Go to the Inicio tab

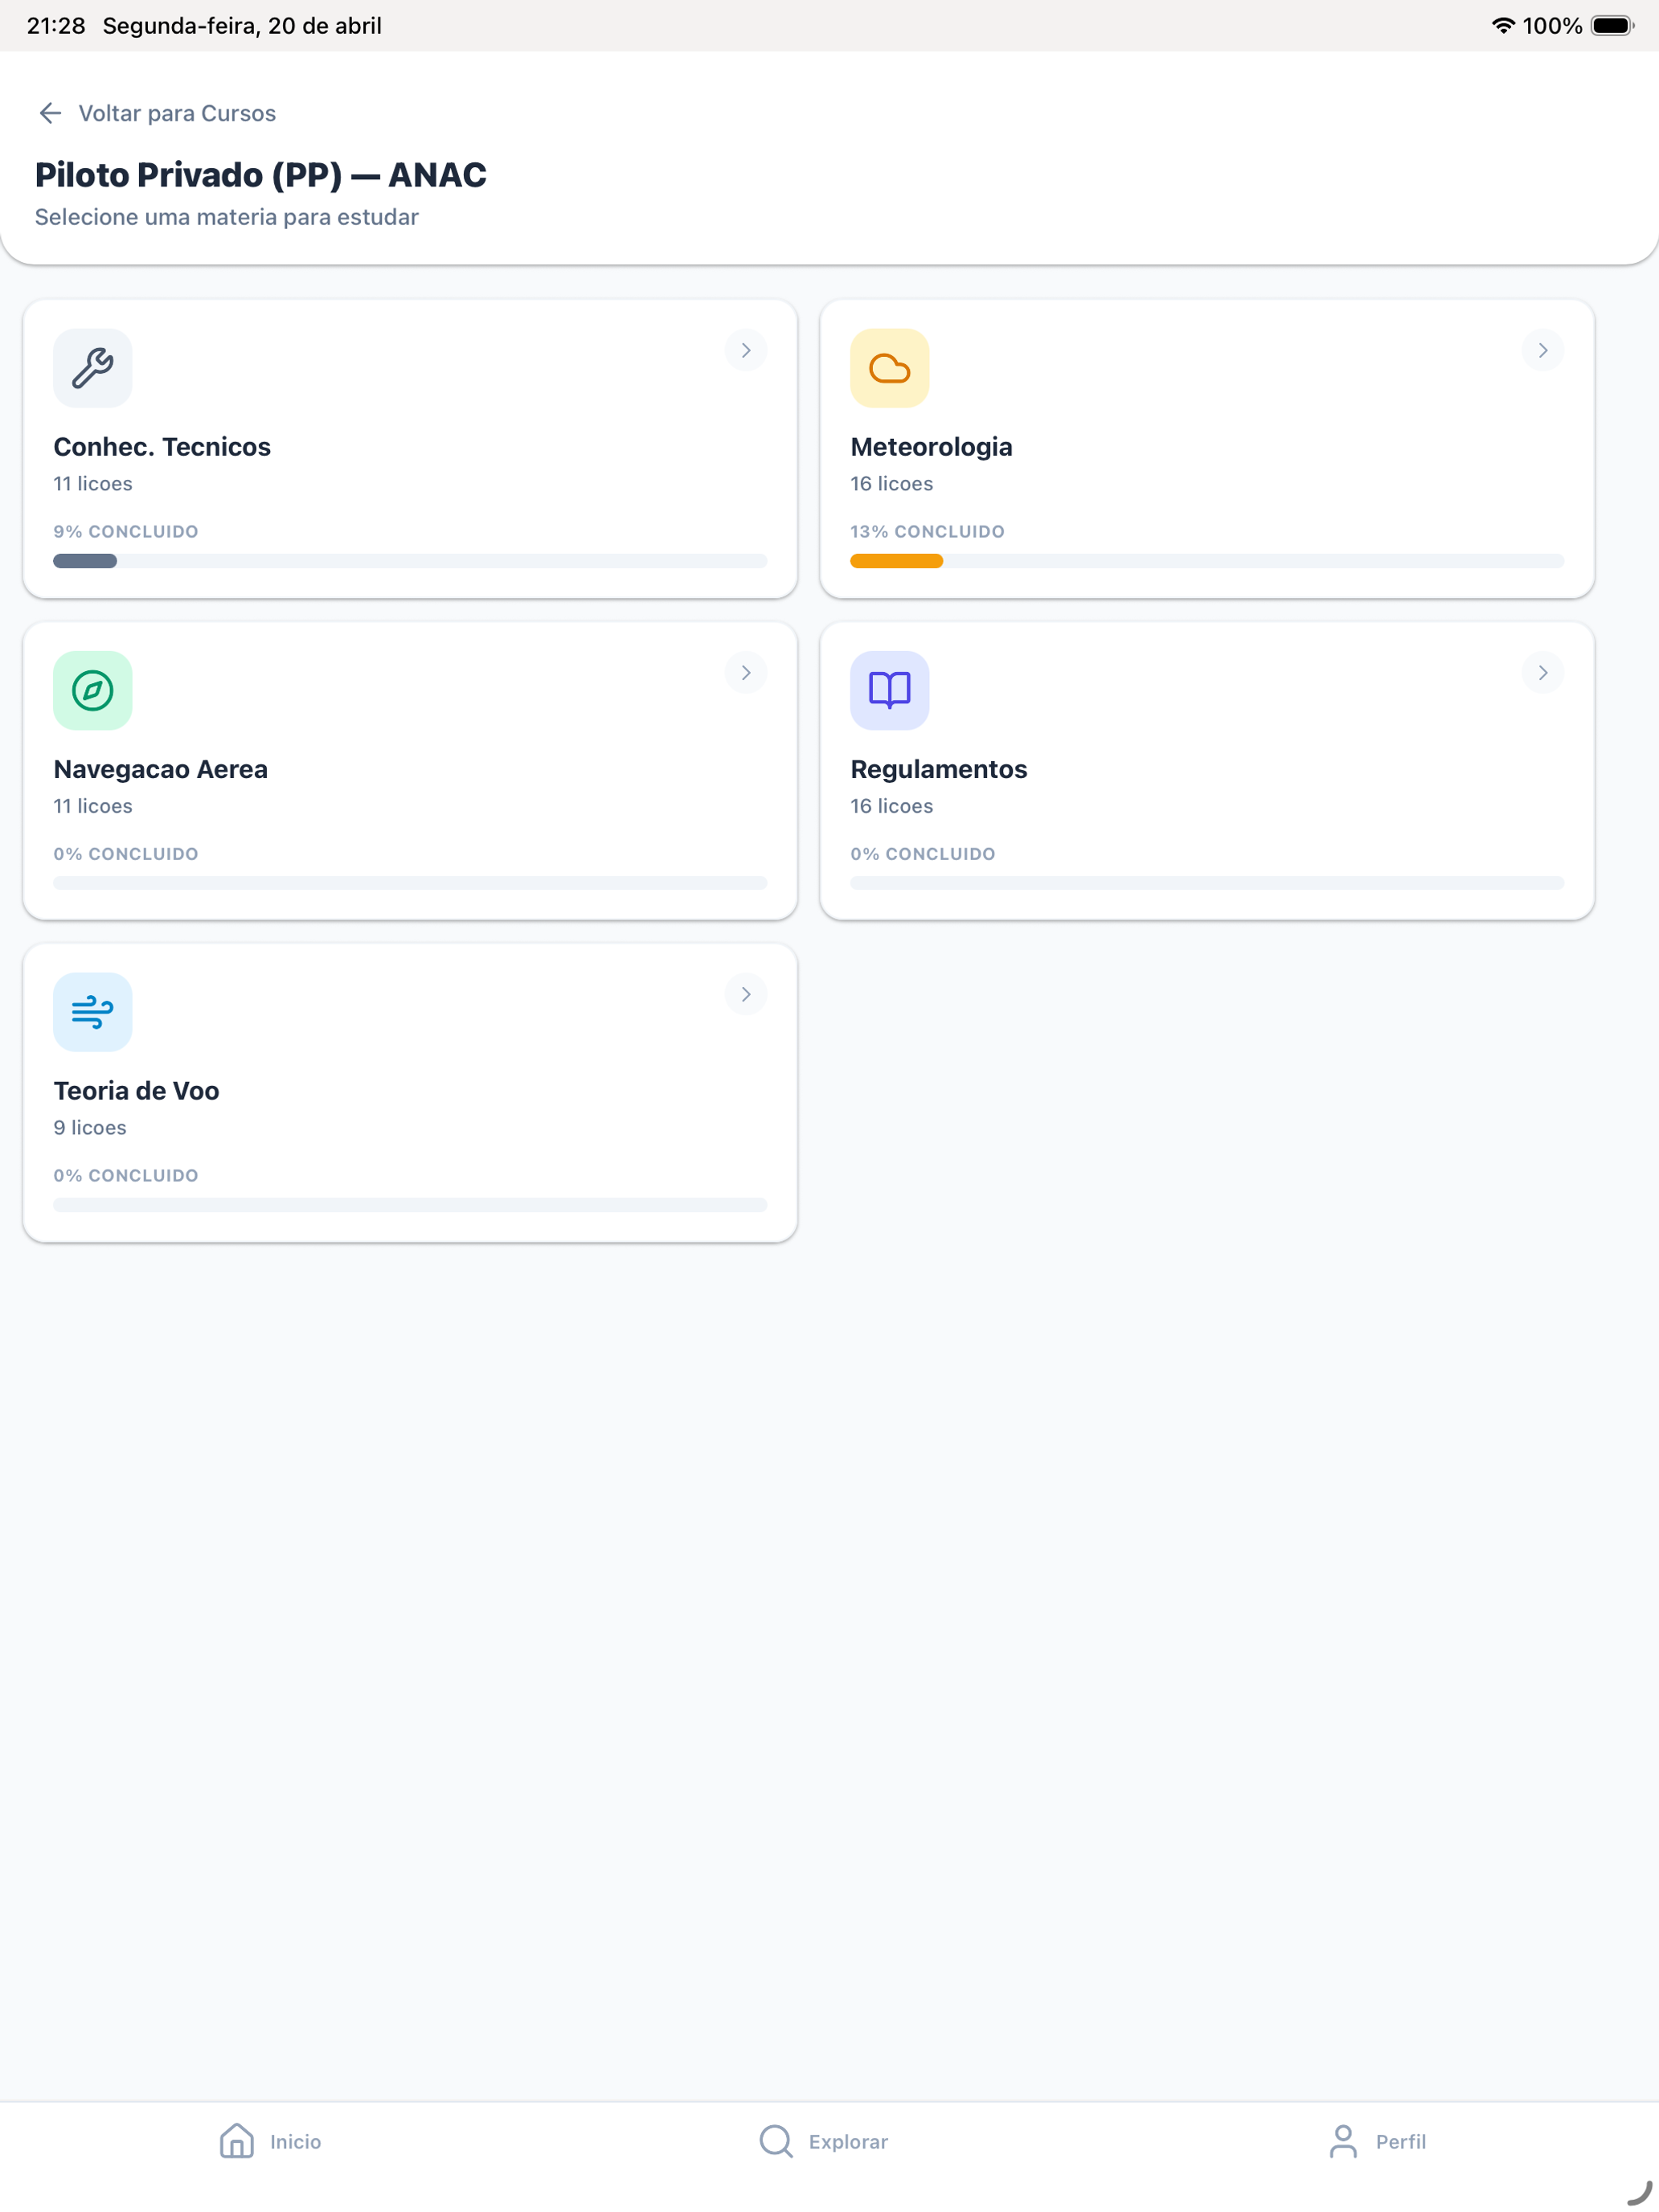pos(270,2141)
